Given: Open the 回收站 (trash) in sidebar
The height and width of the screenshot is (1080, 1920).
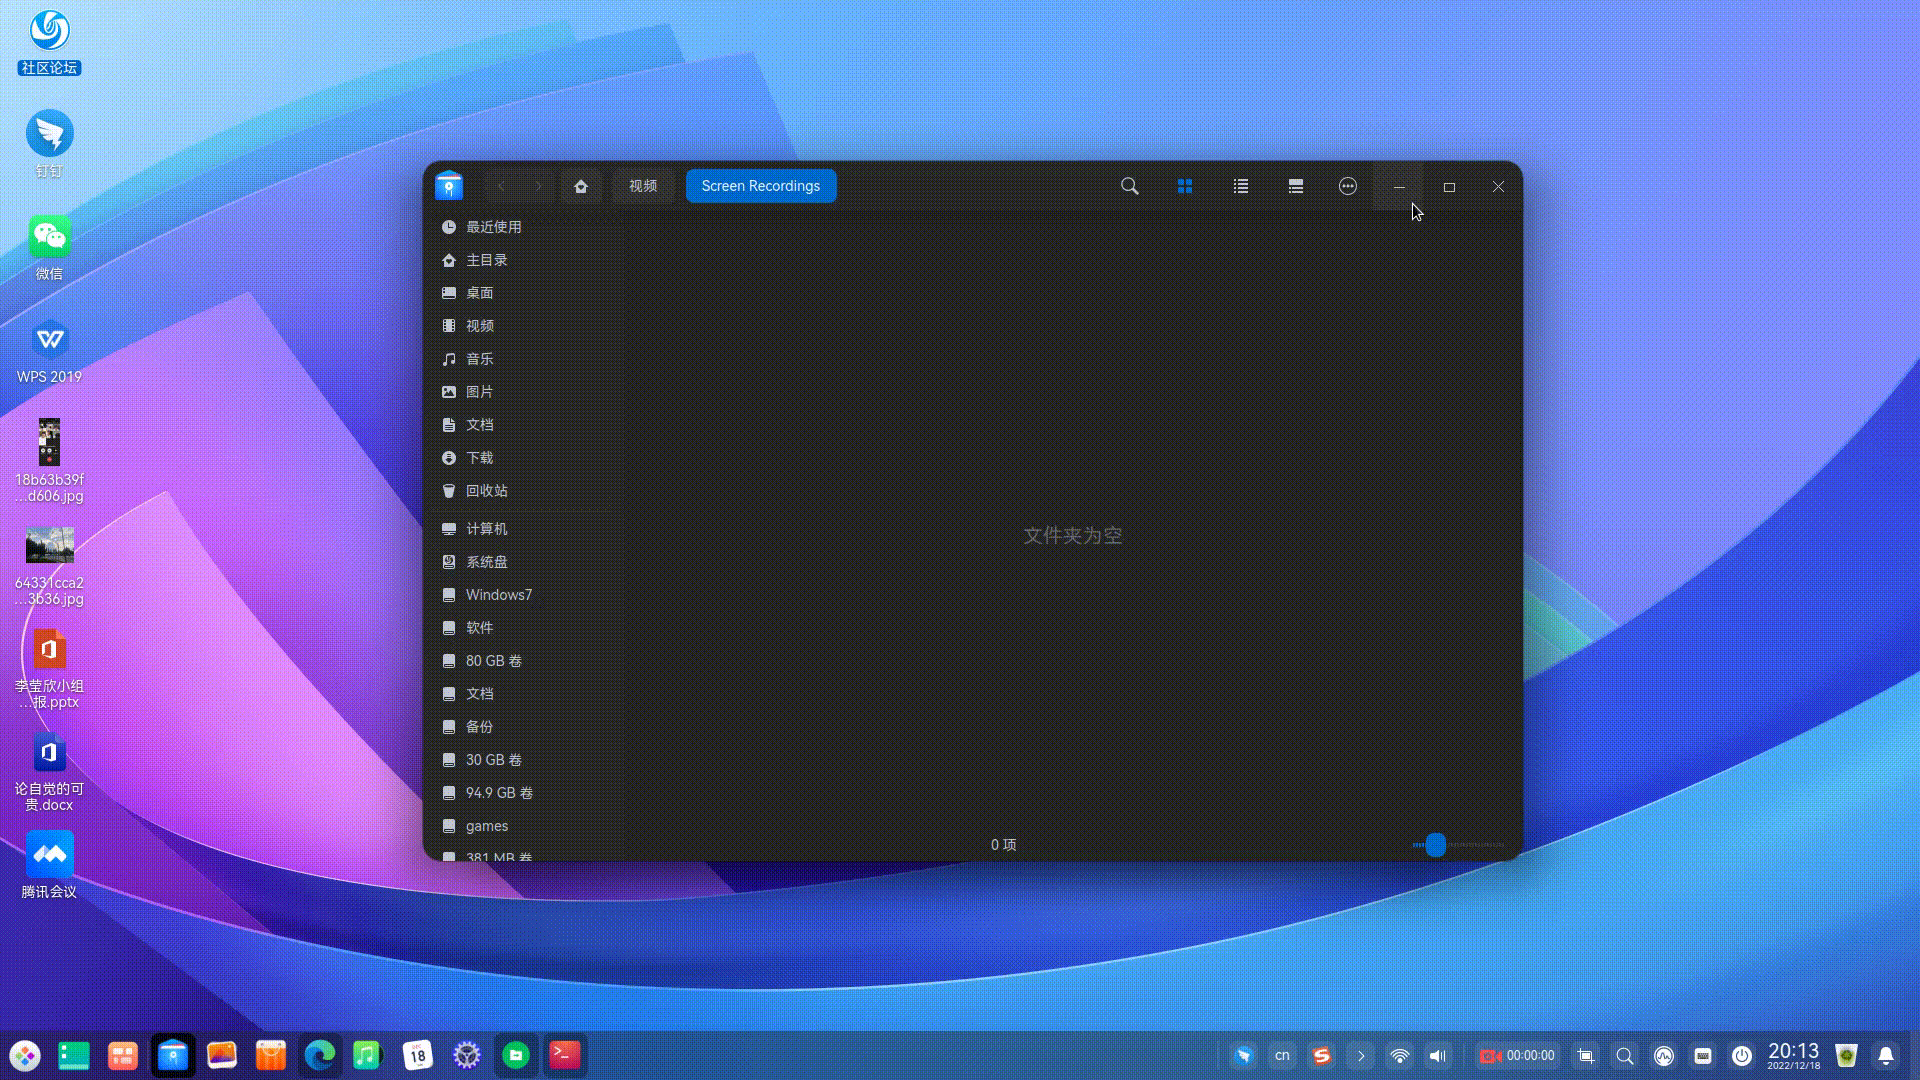Looking at the screenshot, I should click(x=488, y=490).
